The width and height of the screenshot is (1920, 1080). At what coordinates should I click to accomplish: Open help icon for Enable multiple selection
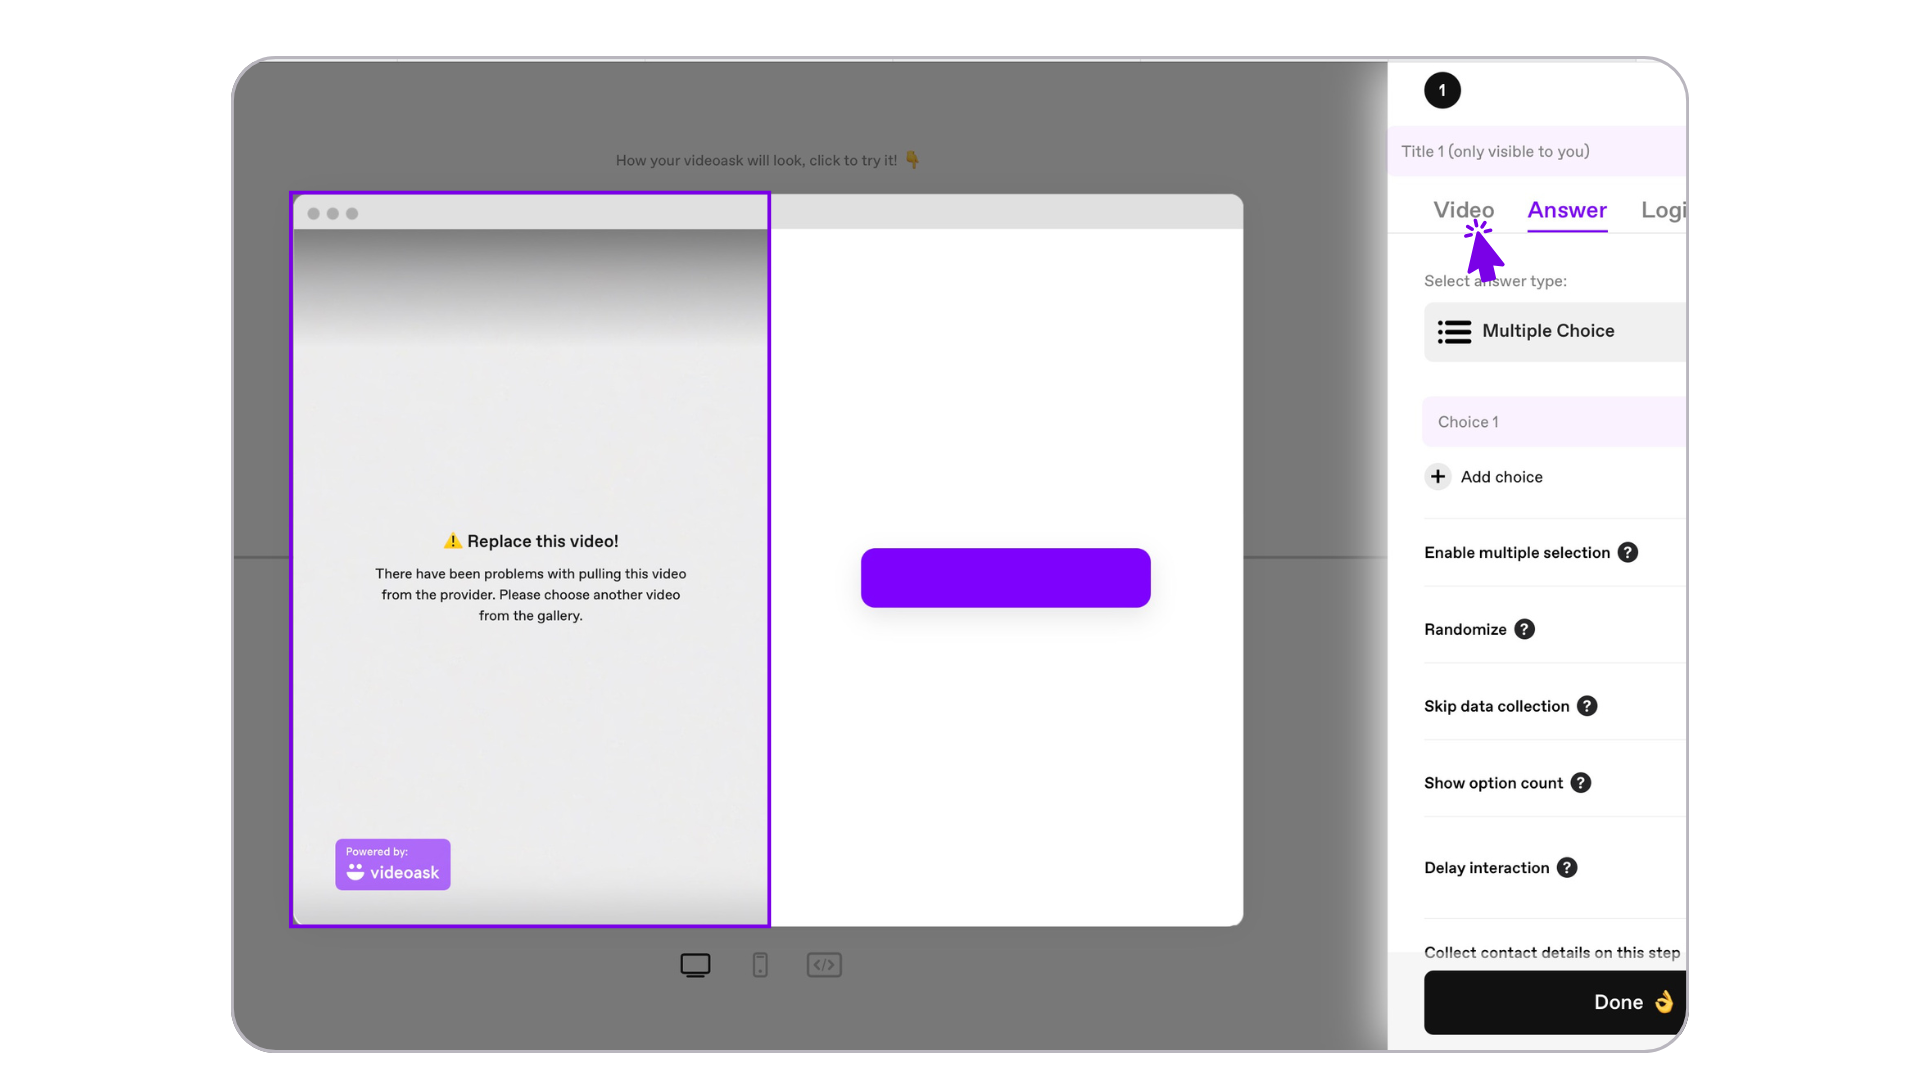[x=1628, y=553]
